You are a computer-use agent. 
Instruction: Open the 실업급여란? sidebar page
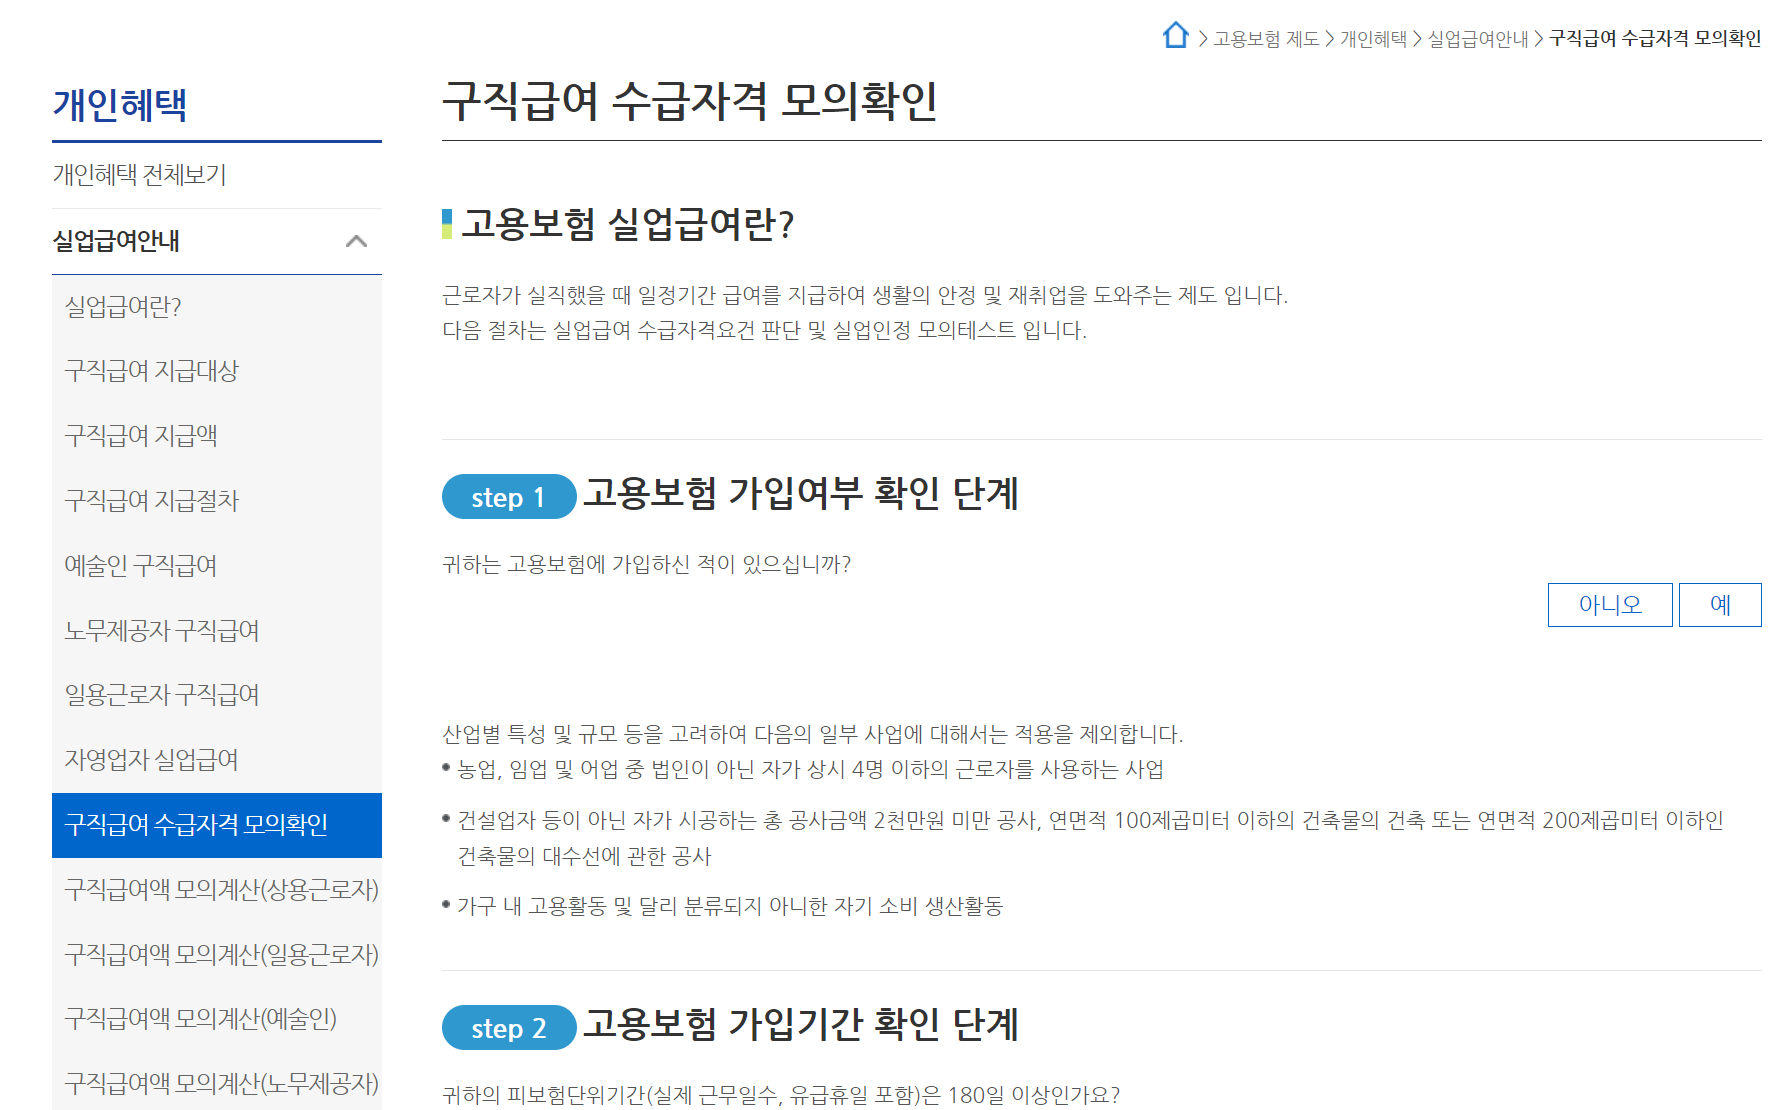[x=115, y=307]
